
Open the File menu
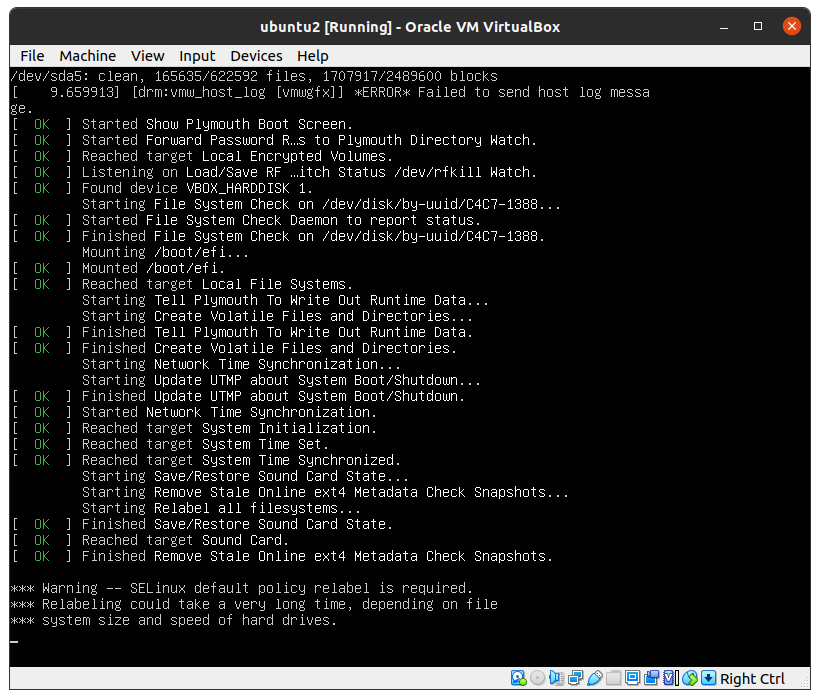tap(32, 56)
